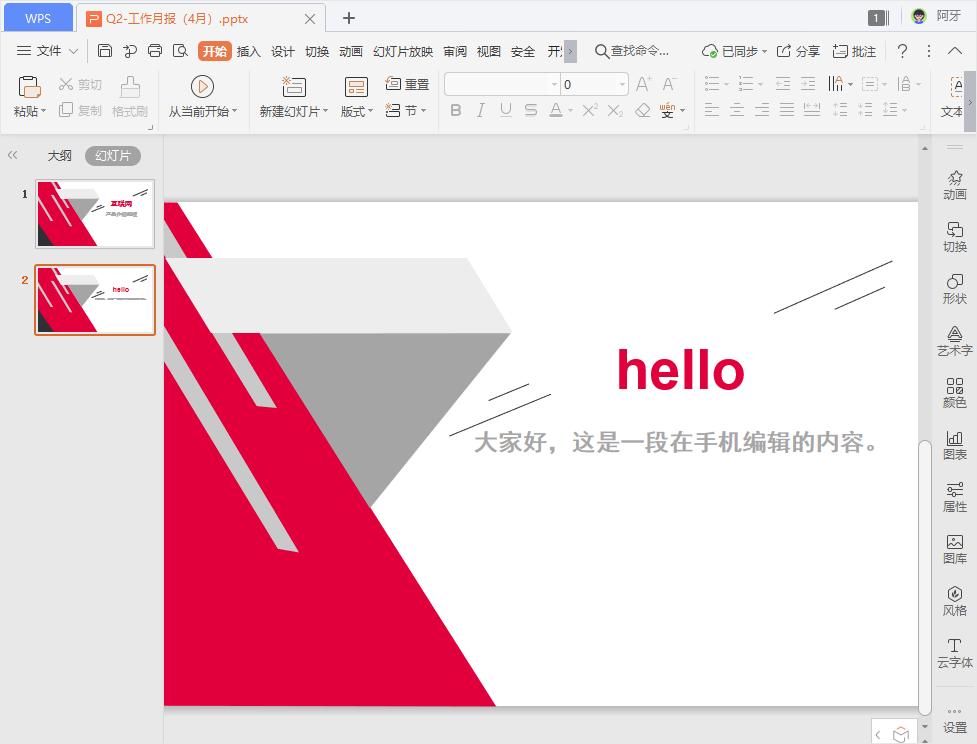Open Print Preview icon

tap(180, 51)
